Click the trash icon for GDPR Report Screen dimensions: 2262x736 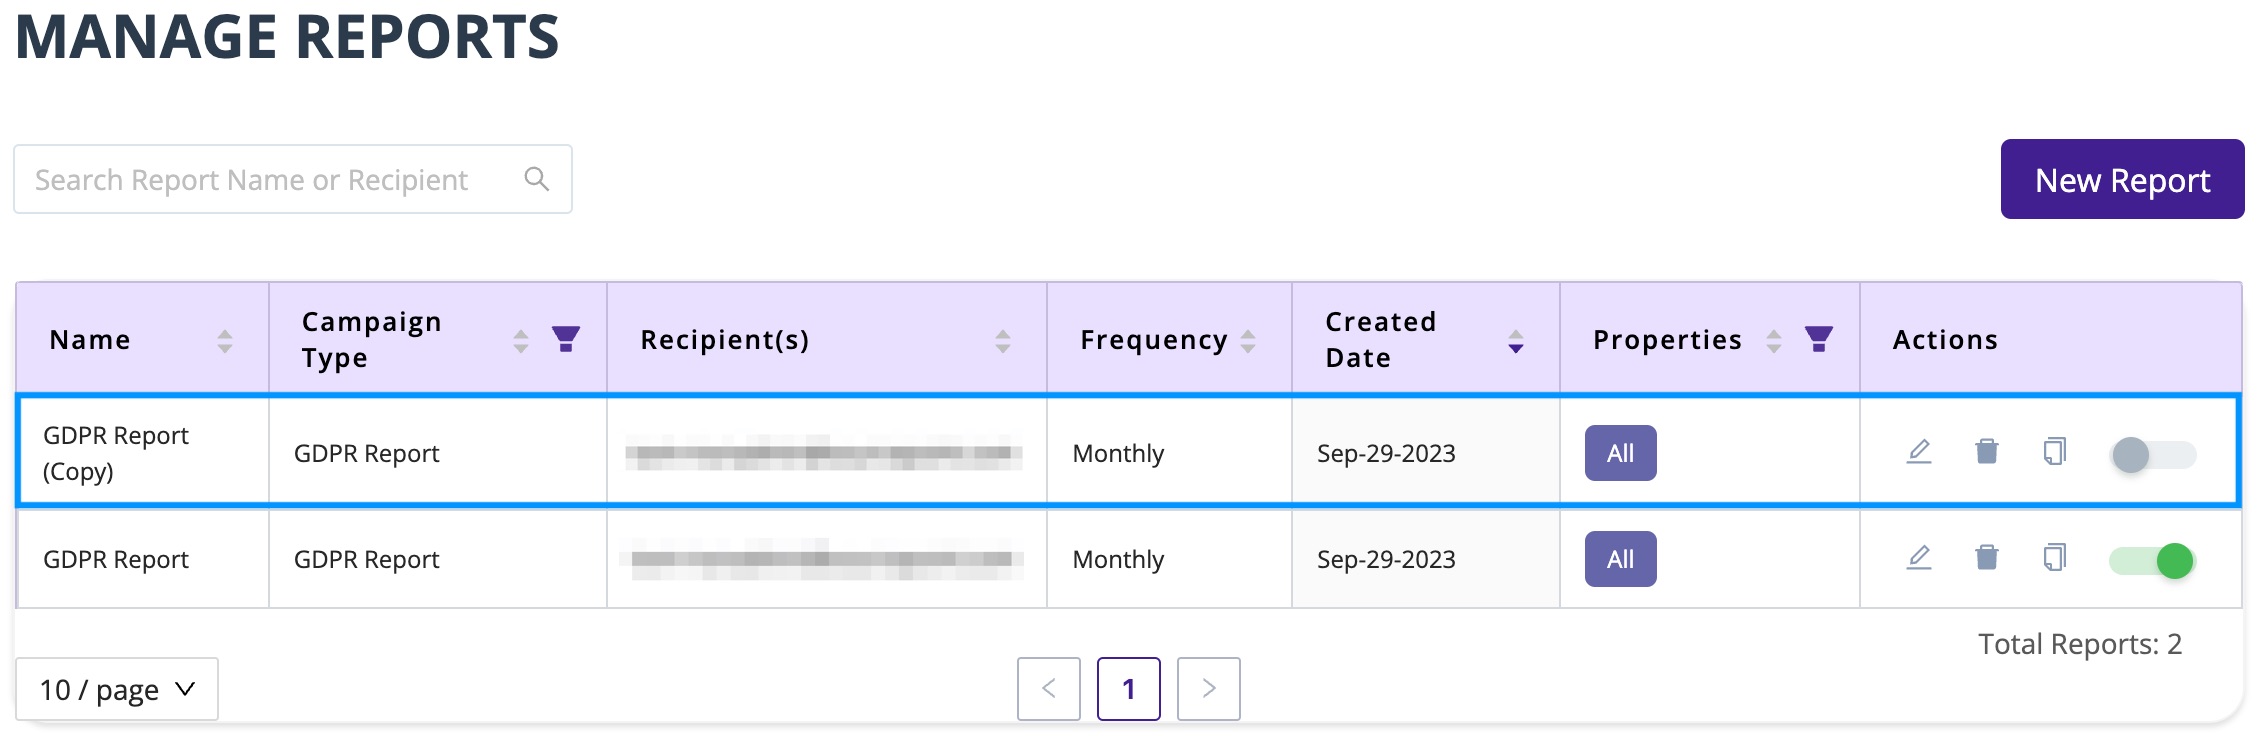[x=1987, y=558]
